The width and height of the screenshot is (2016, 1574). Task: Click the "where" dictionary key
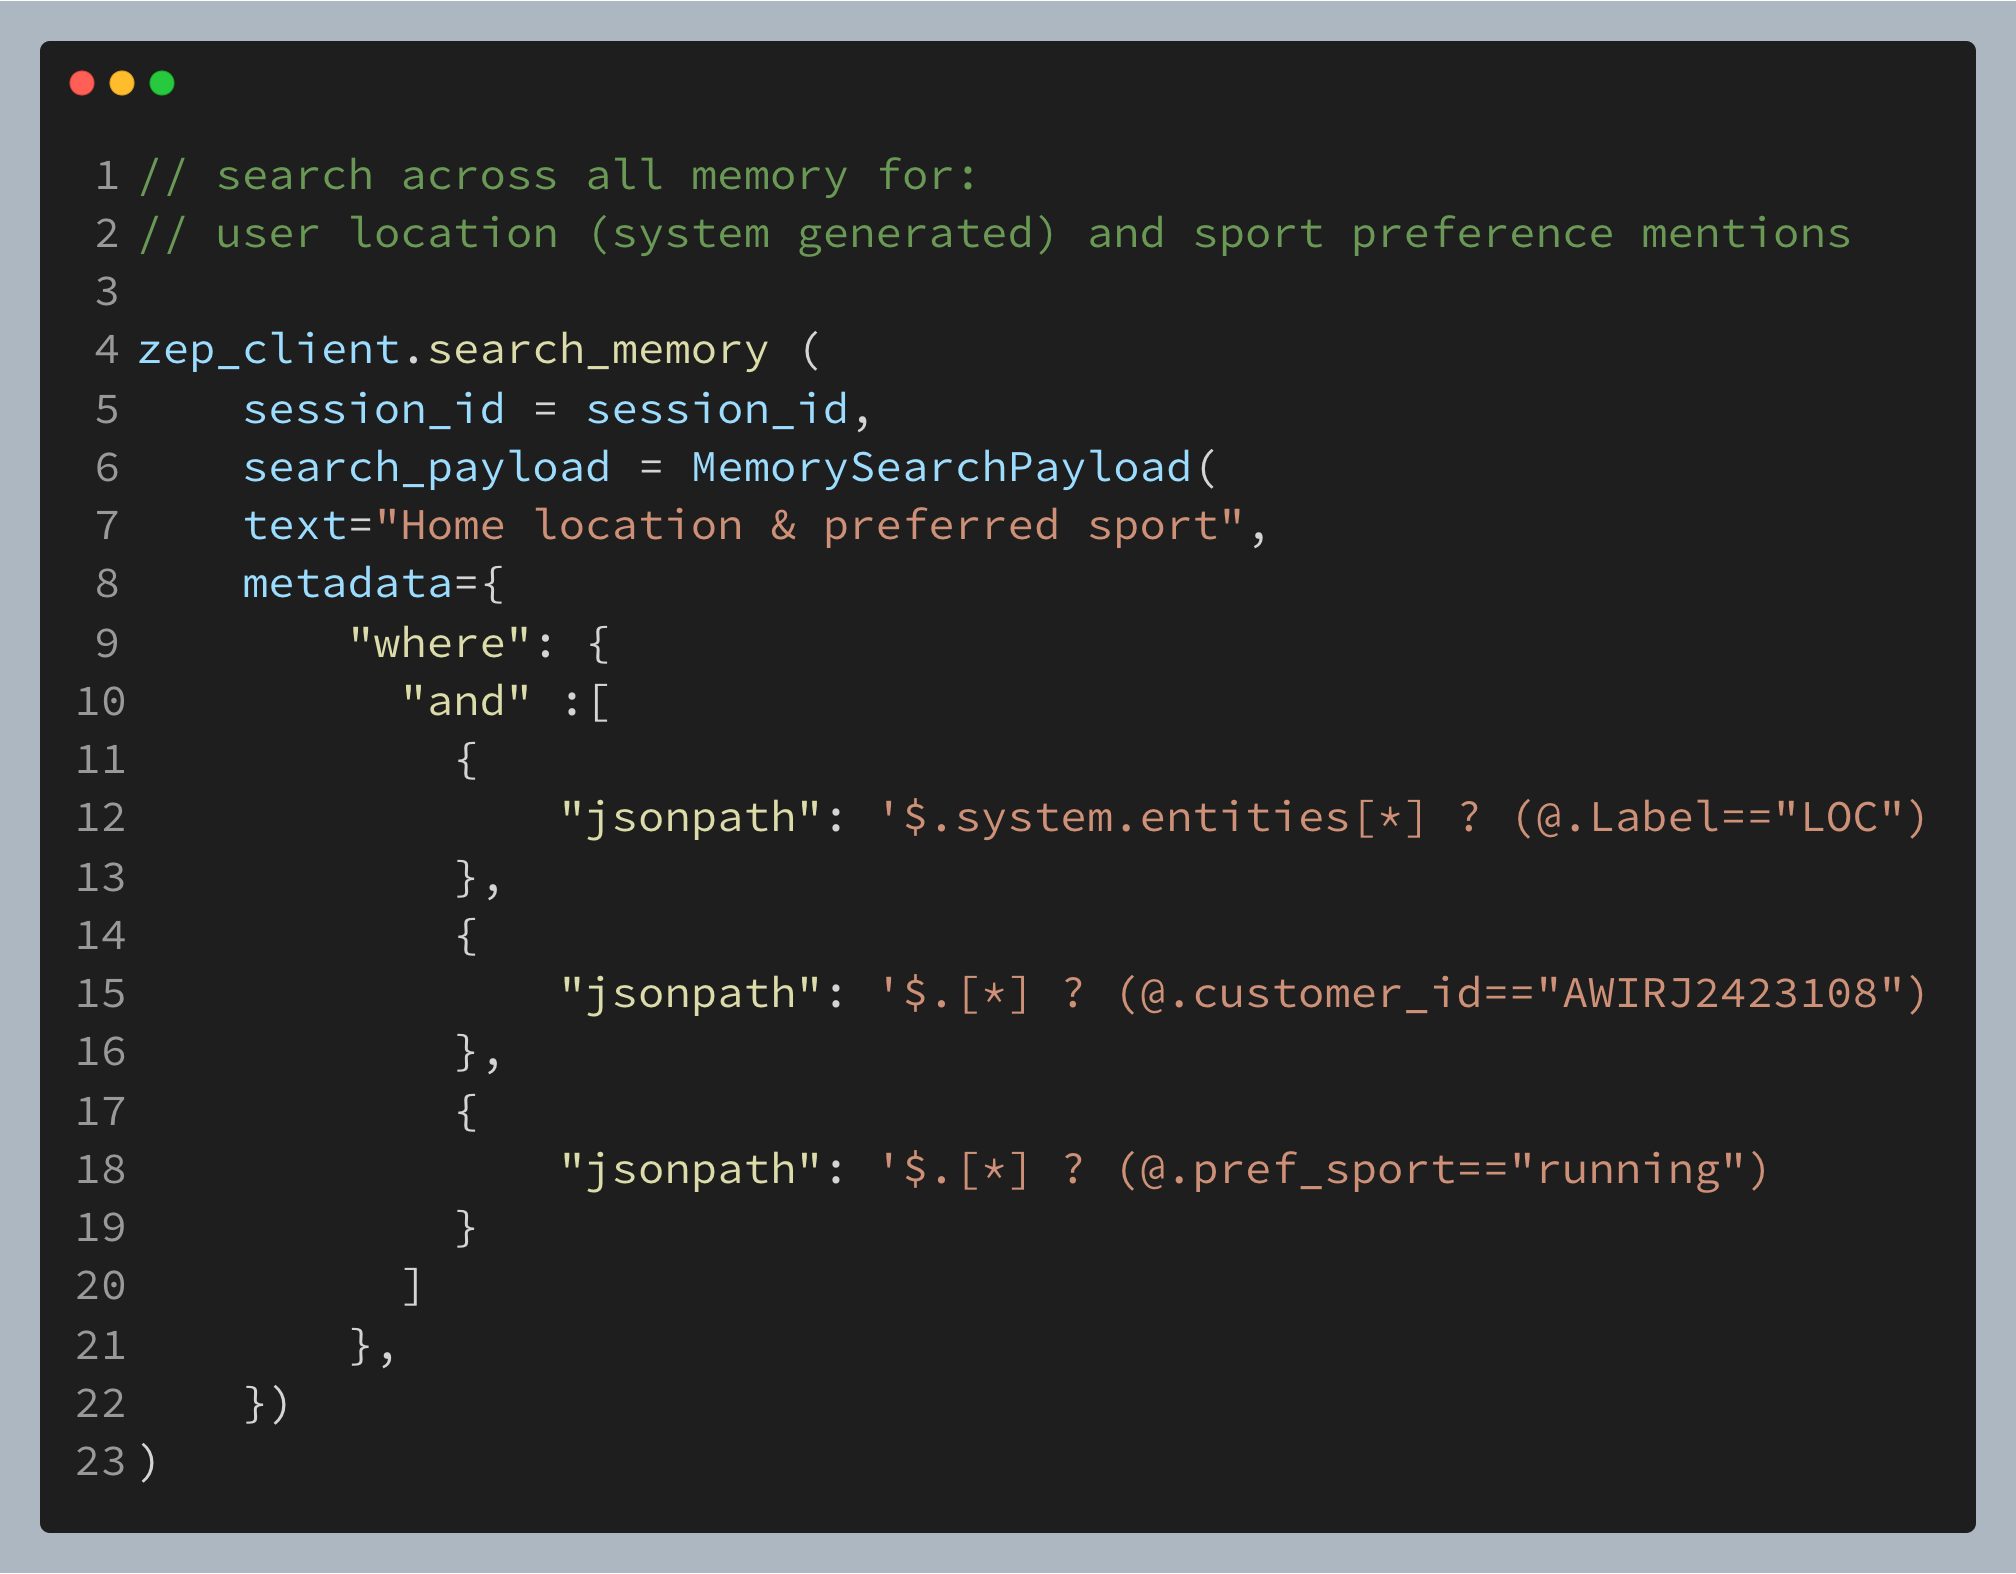tap(439, 643)
